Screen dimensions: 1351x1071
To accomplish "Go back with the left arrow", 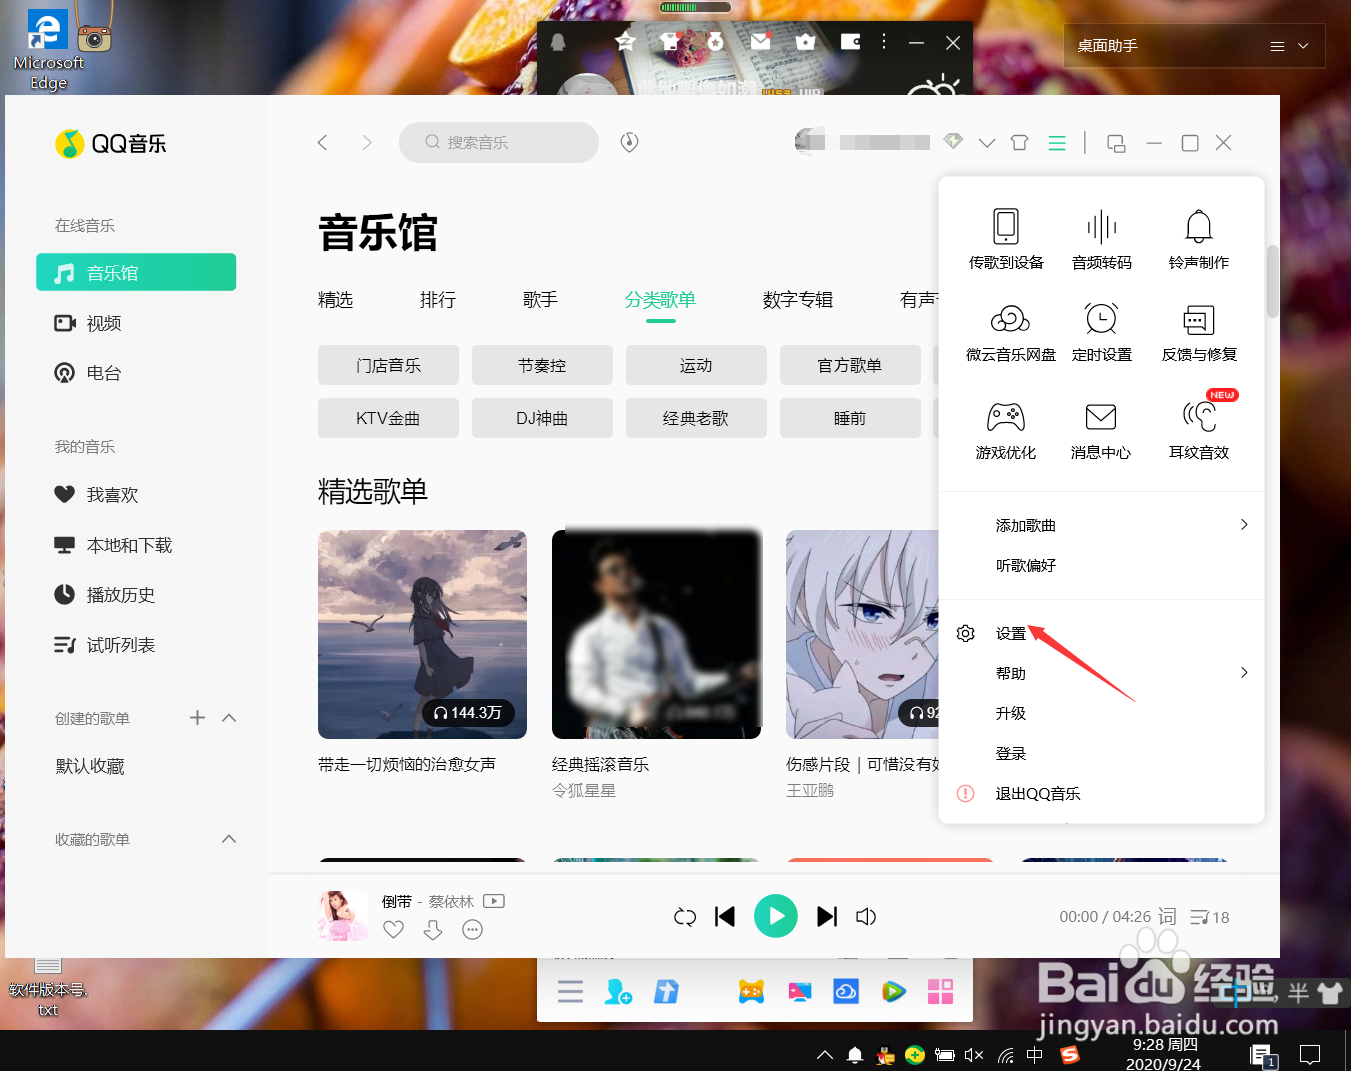I will point(322,142).
